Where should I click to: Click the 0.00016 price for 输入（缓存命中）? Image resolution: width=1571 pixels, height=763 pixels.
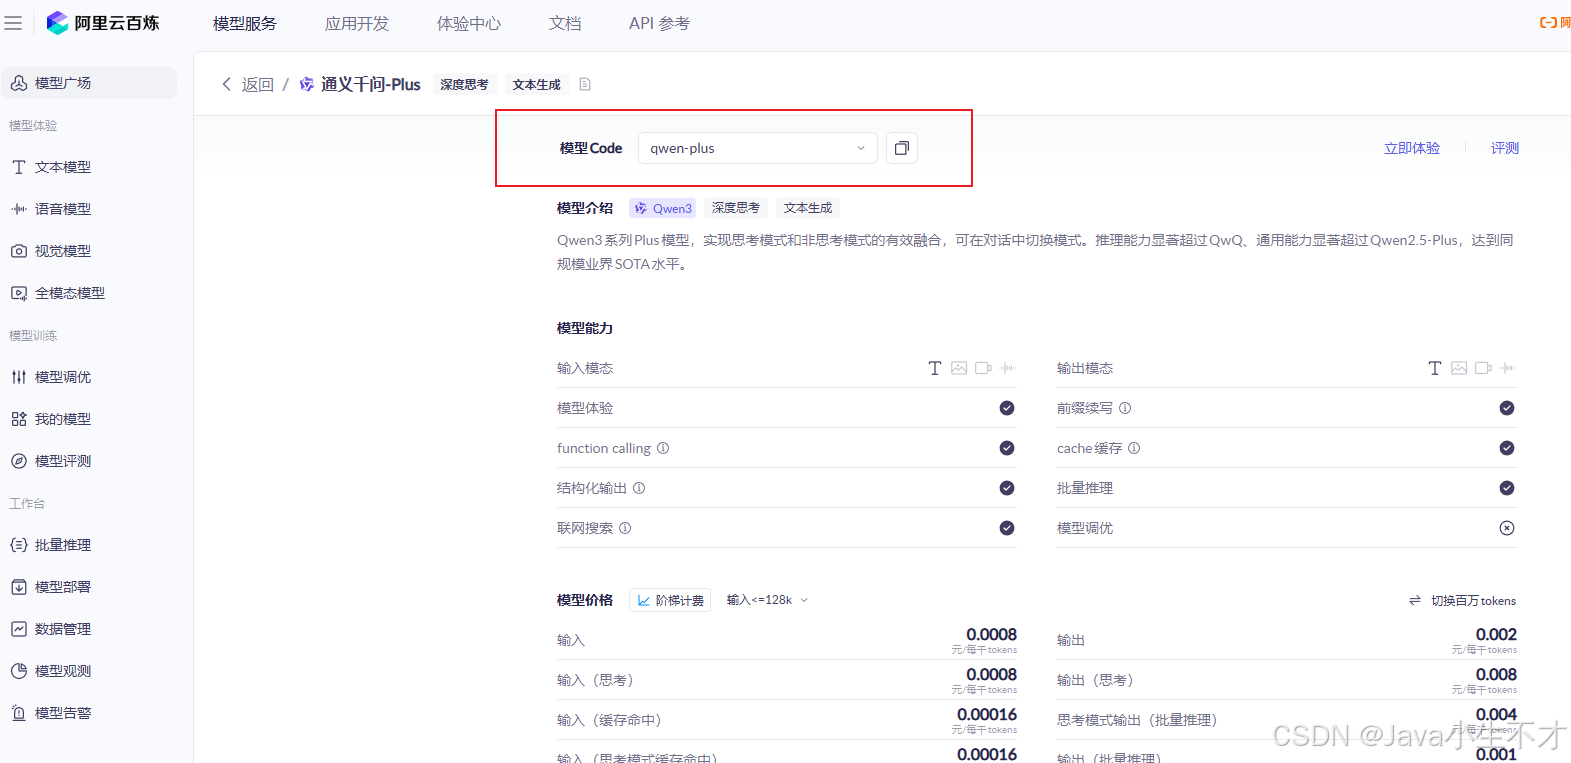pos(987,714)
